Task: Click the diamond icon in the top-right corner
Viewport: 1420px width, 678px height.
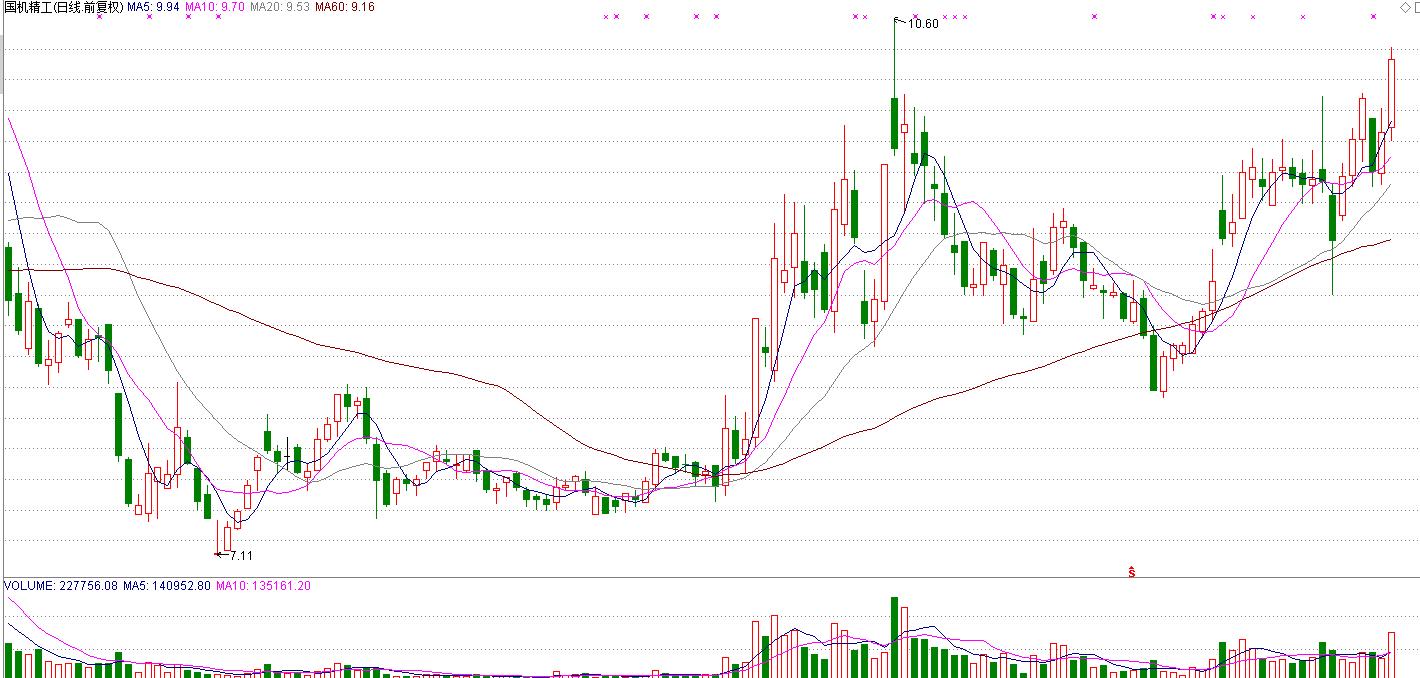Action: point(1403,8)
